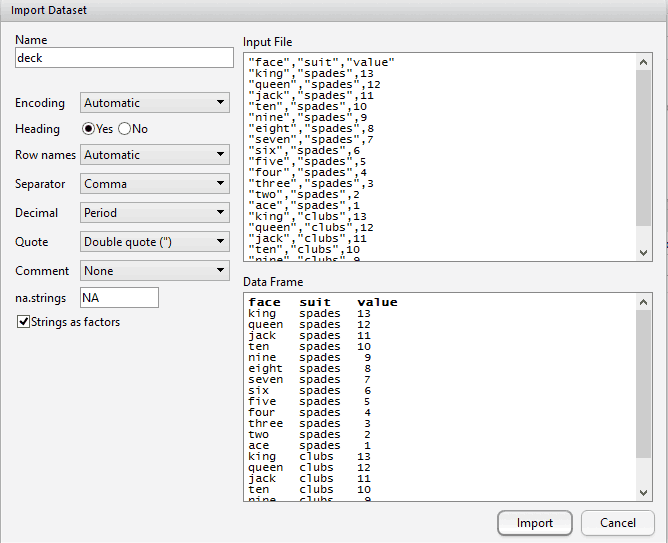Click the "seven","spades",7 line in Input File

click(311, 139)
